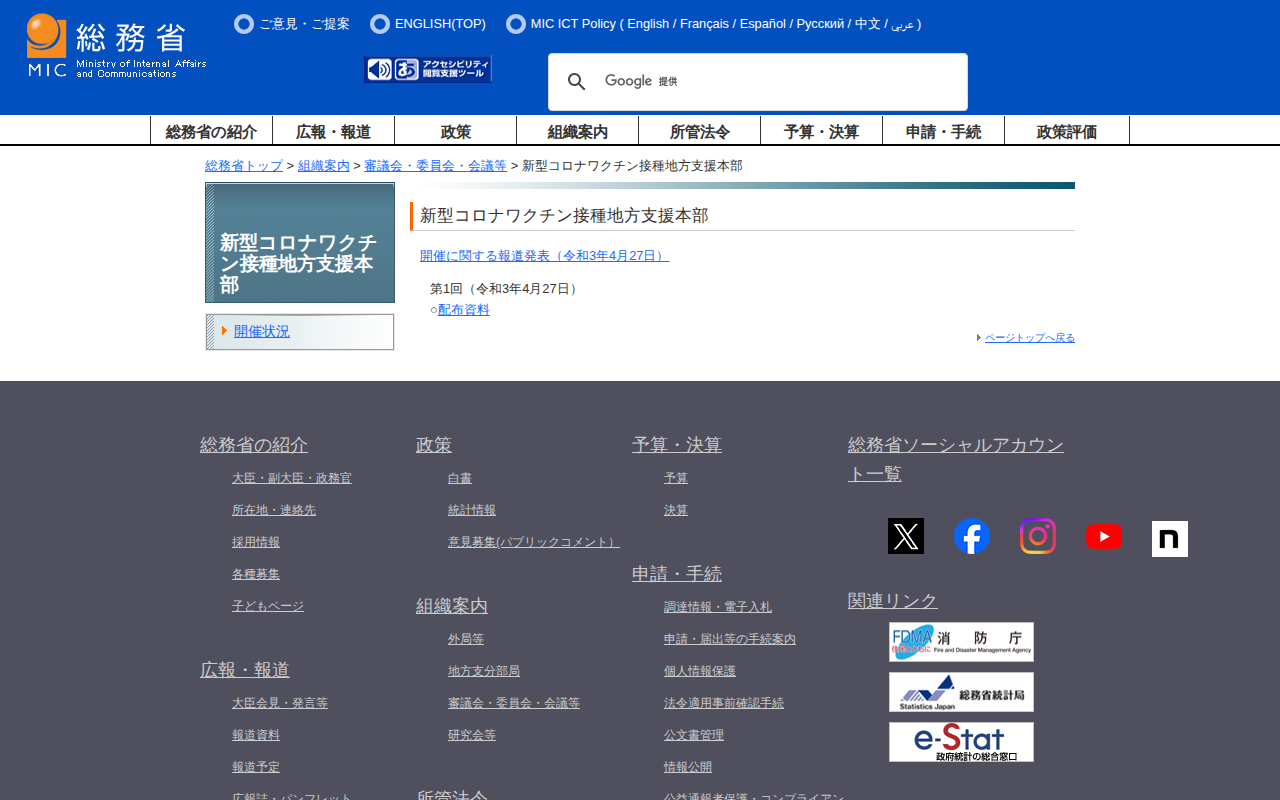Open the accessibility reading support tool
The image size is (1280, 800).
click(x=428, y=69)
